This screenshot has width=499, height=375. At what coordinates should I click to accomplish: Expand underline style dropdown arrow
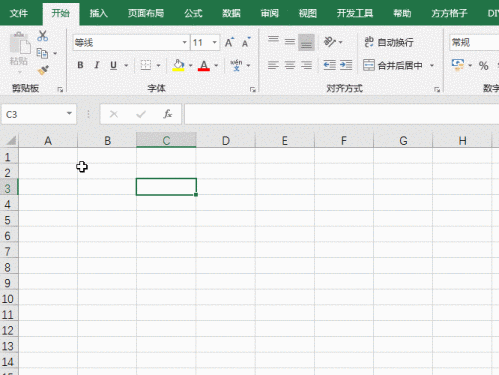[126, 65]
